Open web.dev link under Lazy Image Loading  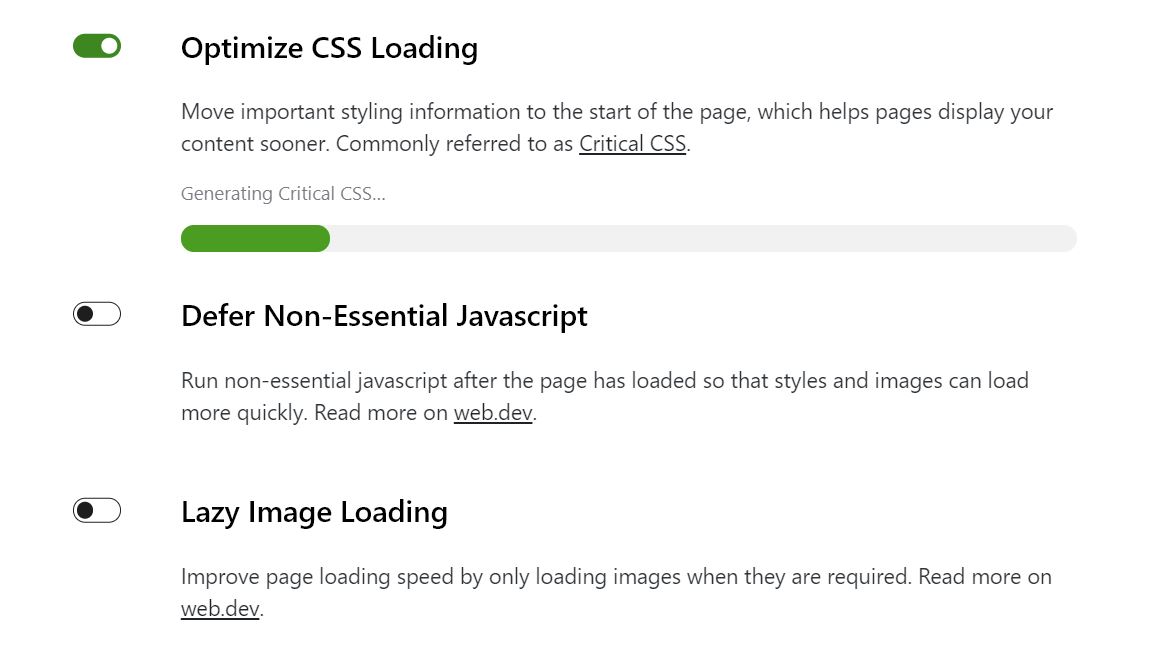click(220, 608)
